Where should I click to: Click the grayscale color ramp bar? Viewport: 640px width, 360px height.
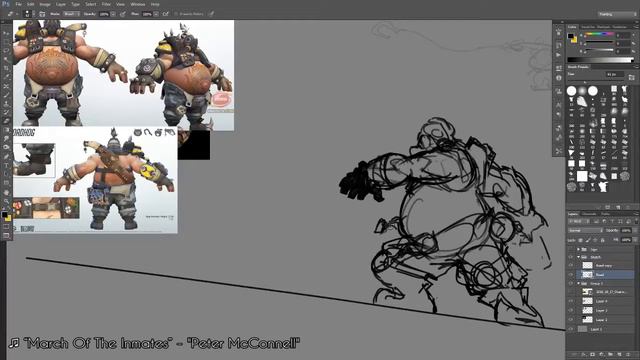(x=600, y=60)
